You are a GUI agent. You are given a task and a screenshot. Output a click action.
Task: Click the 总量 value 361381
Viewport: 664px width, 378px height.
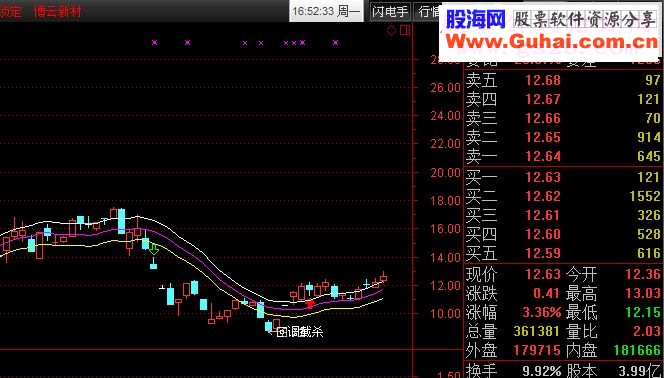537,332
